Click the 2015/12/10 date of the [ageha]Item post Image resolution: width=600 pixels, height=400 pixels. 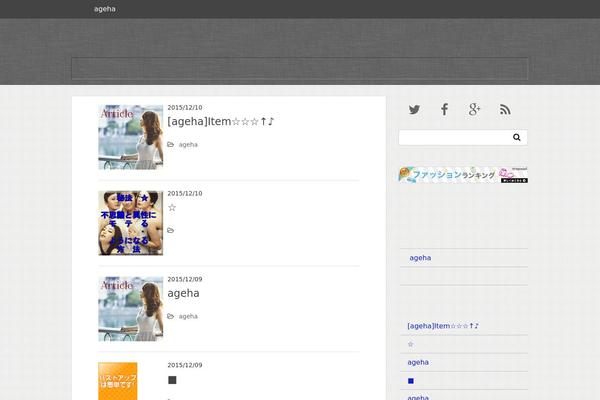pyautogui.click(x=185, y=108)
